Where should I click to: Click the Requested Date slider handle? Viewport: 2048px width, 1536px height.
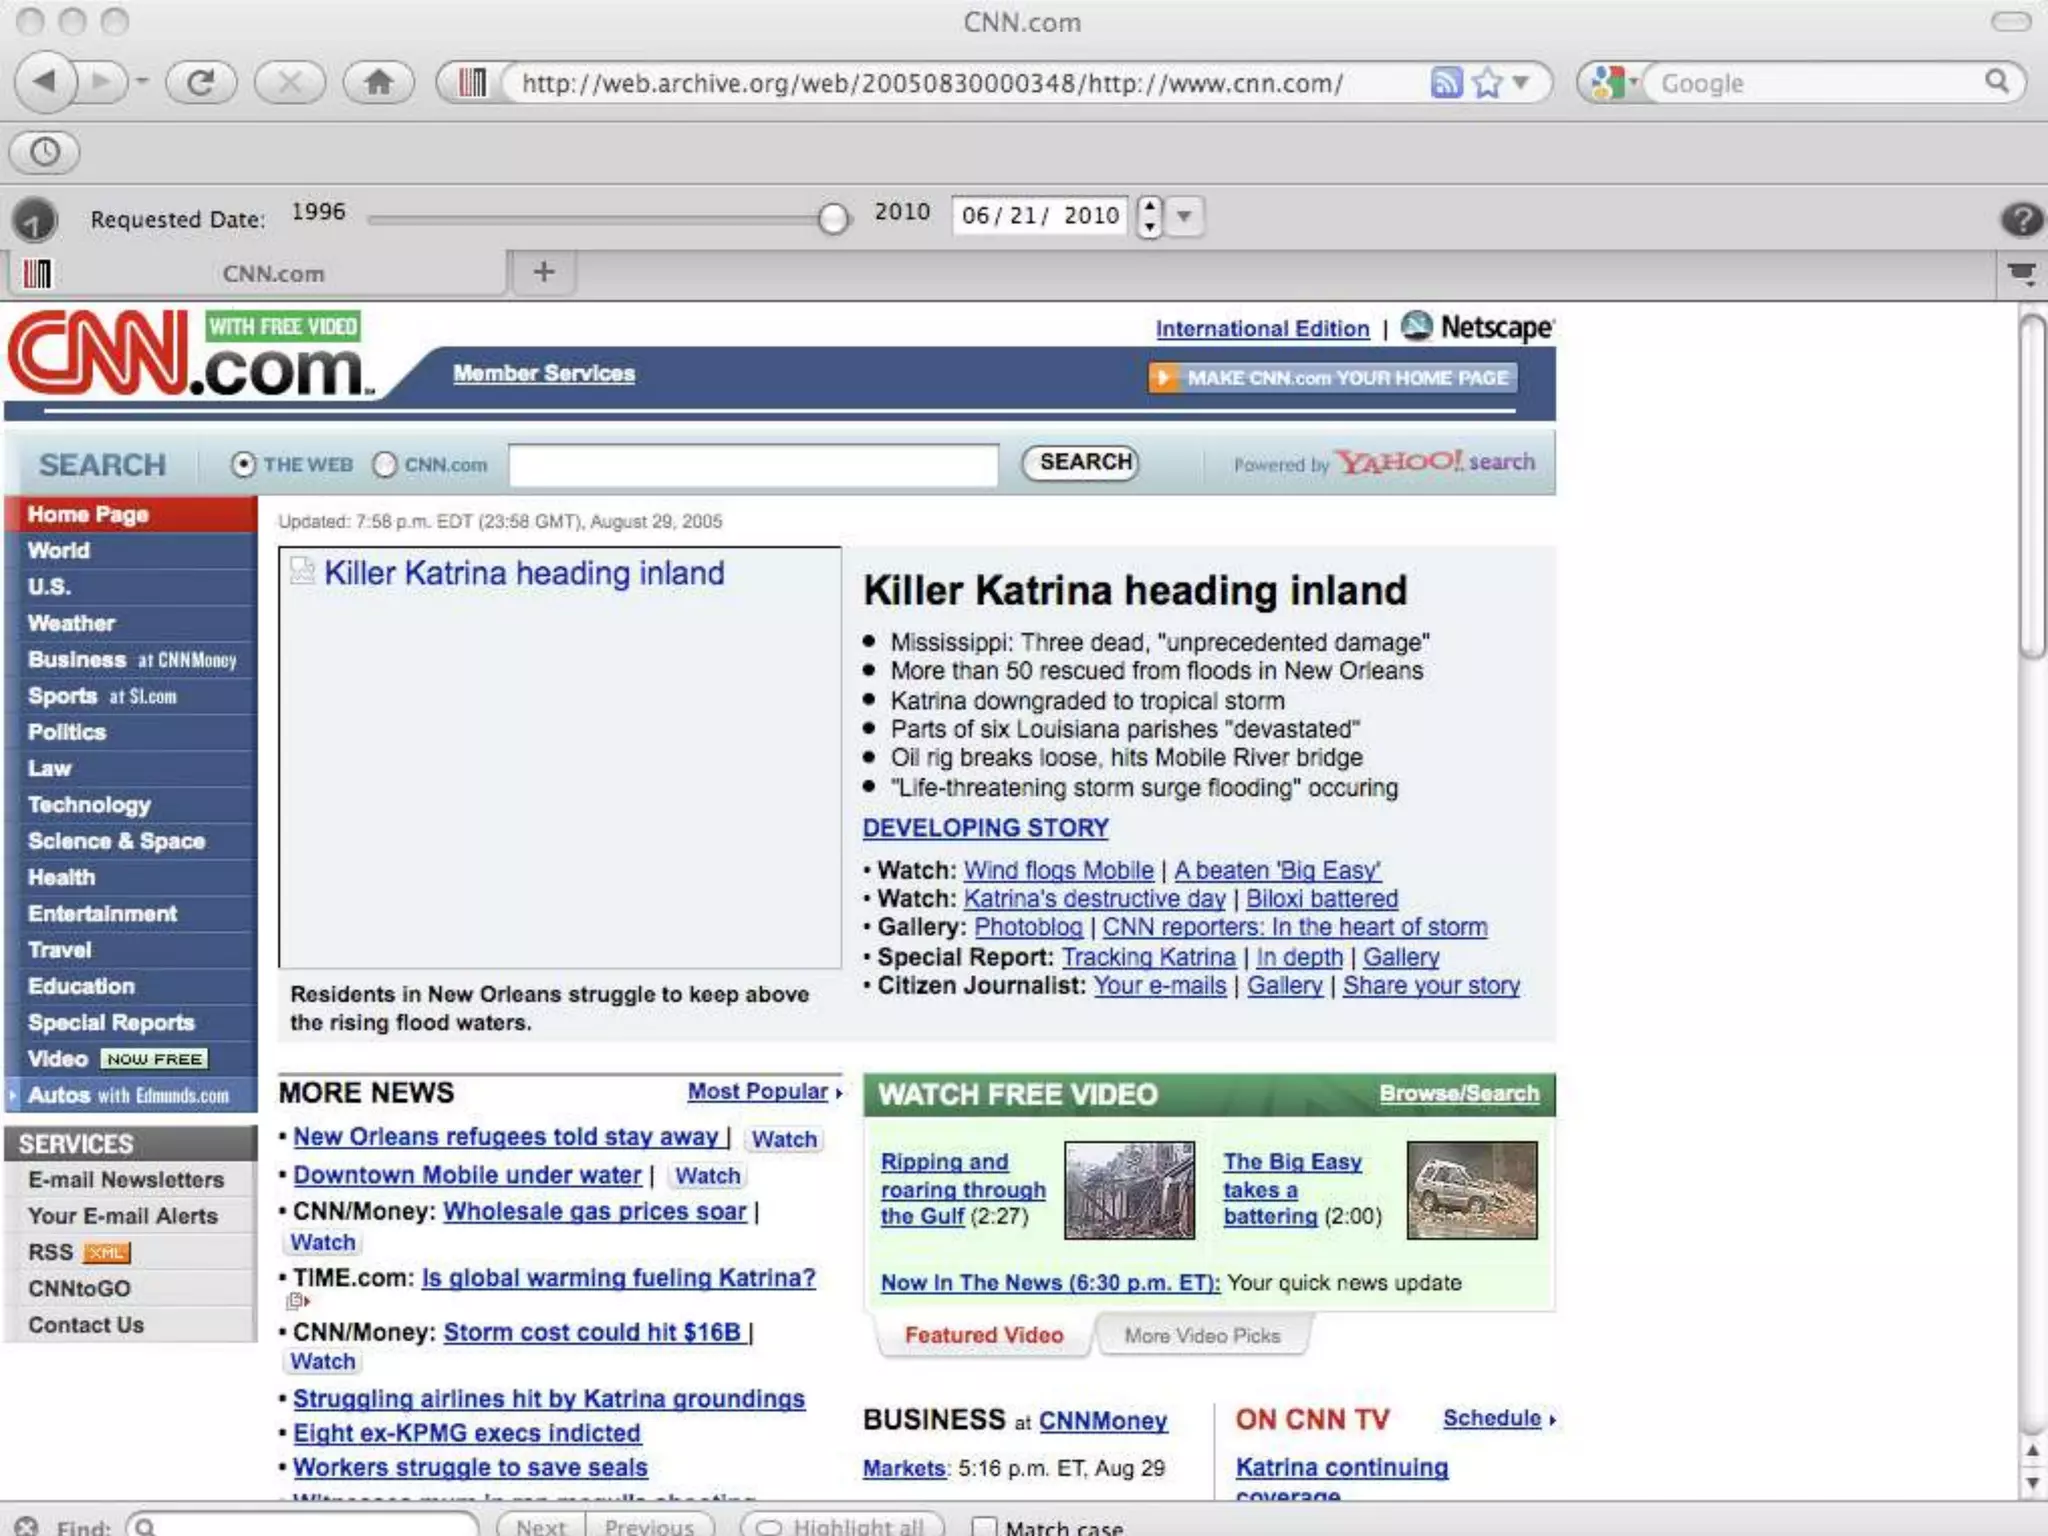point(832,218)
